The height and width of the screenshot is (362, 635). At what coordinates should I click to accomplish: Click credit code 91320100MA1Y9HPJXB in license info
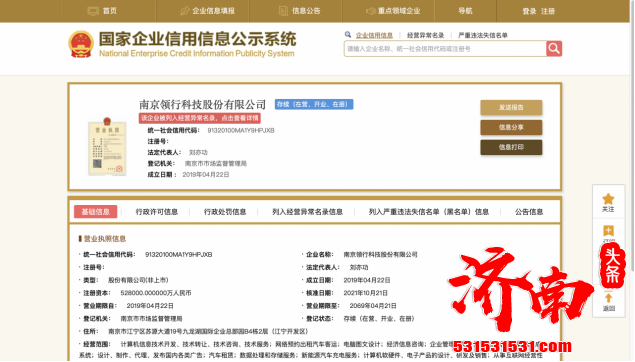pos(179,254)
